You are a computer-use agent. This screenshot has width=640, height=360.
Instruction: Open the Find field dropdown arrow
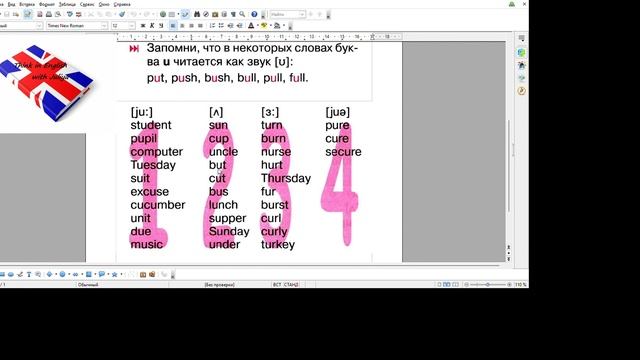[x=302, y=14]
